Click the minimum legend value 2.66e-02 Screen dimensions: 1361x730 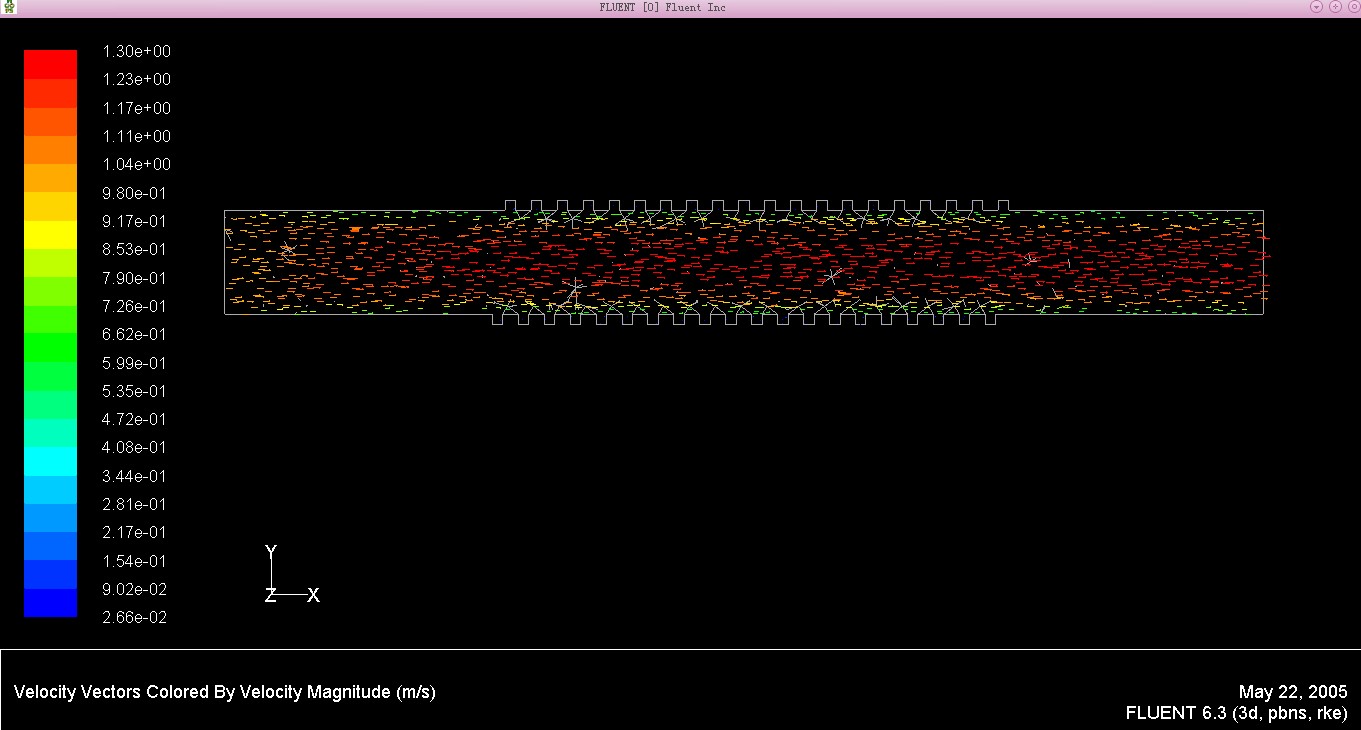[136, 618]
